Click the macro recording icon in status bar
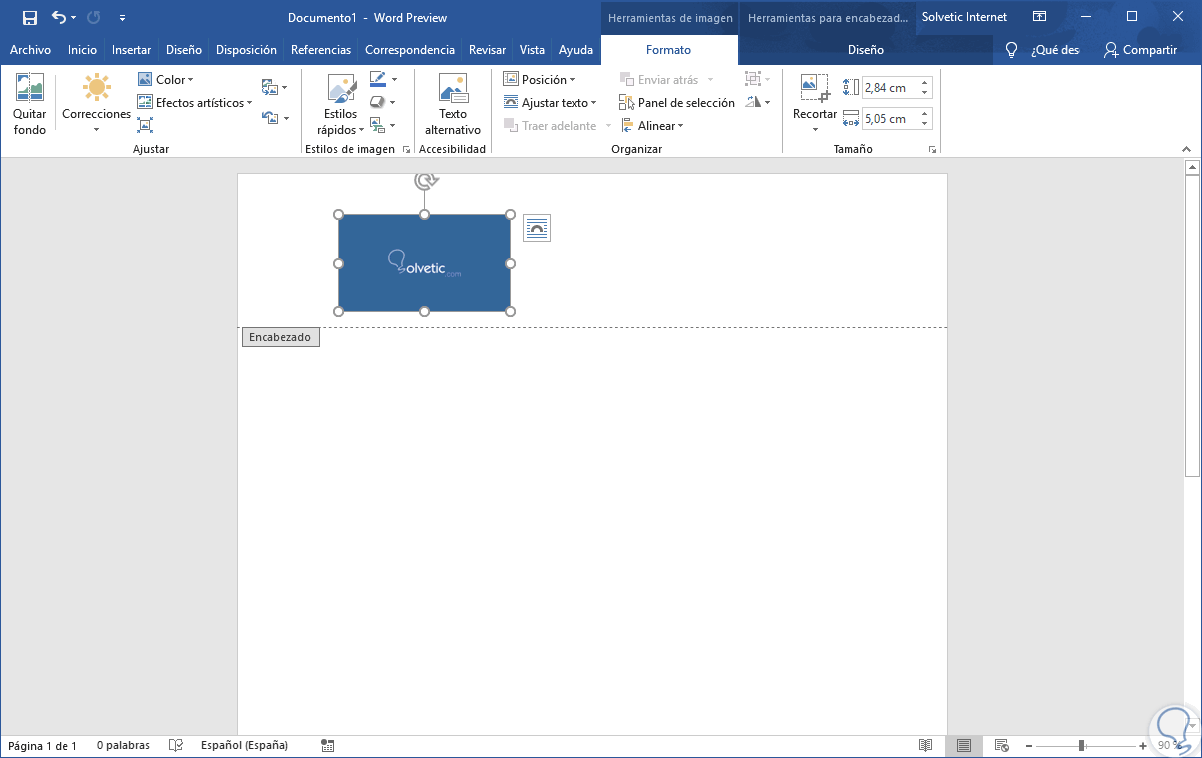The image size is (1202, 758). coord(328,746)
